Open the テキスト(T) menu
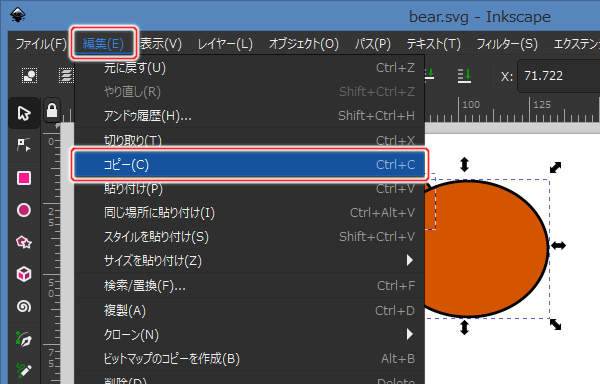This screenshot has height=384, width=600. tap(434, 44)
